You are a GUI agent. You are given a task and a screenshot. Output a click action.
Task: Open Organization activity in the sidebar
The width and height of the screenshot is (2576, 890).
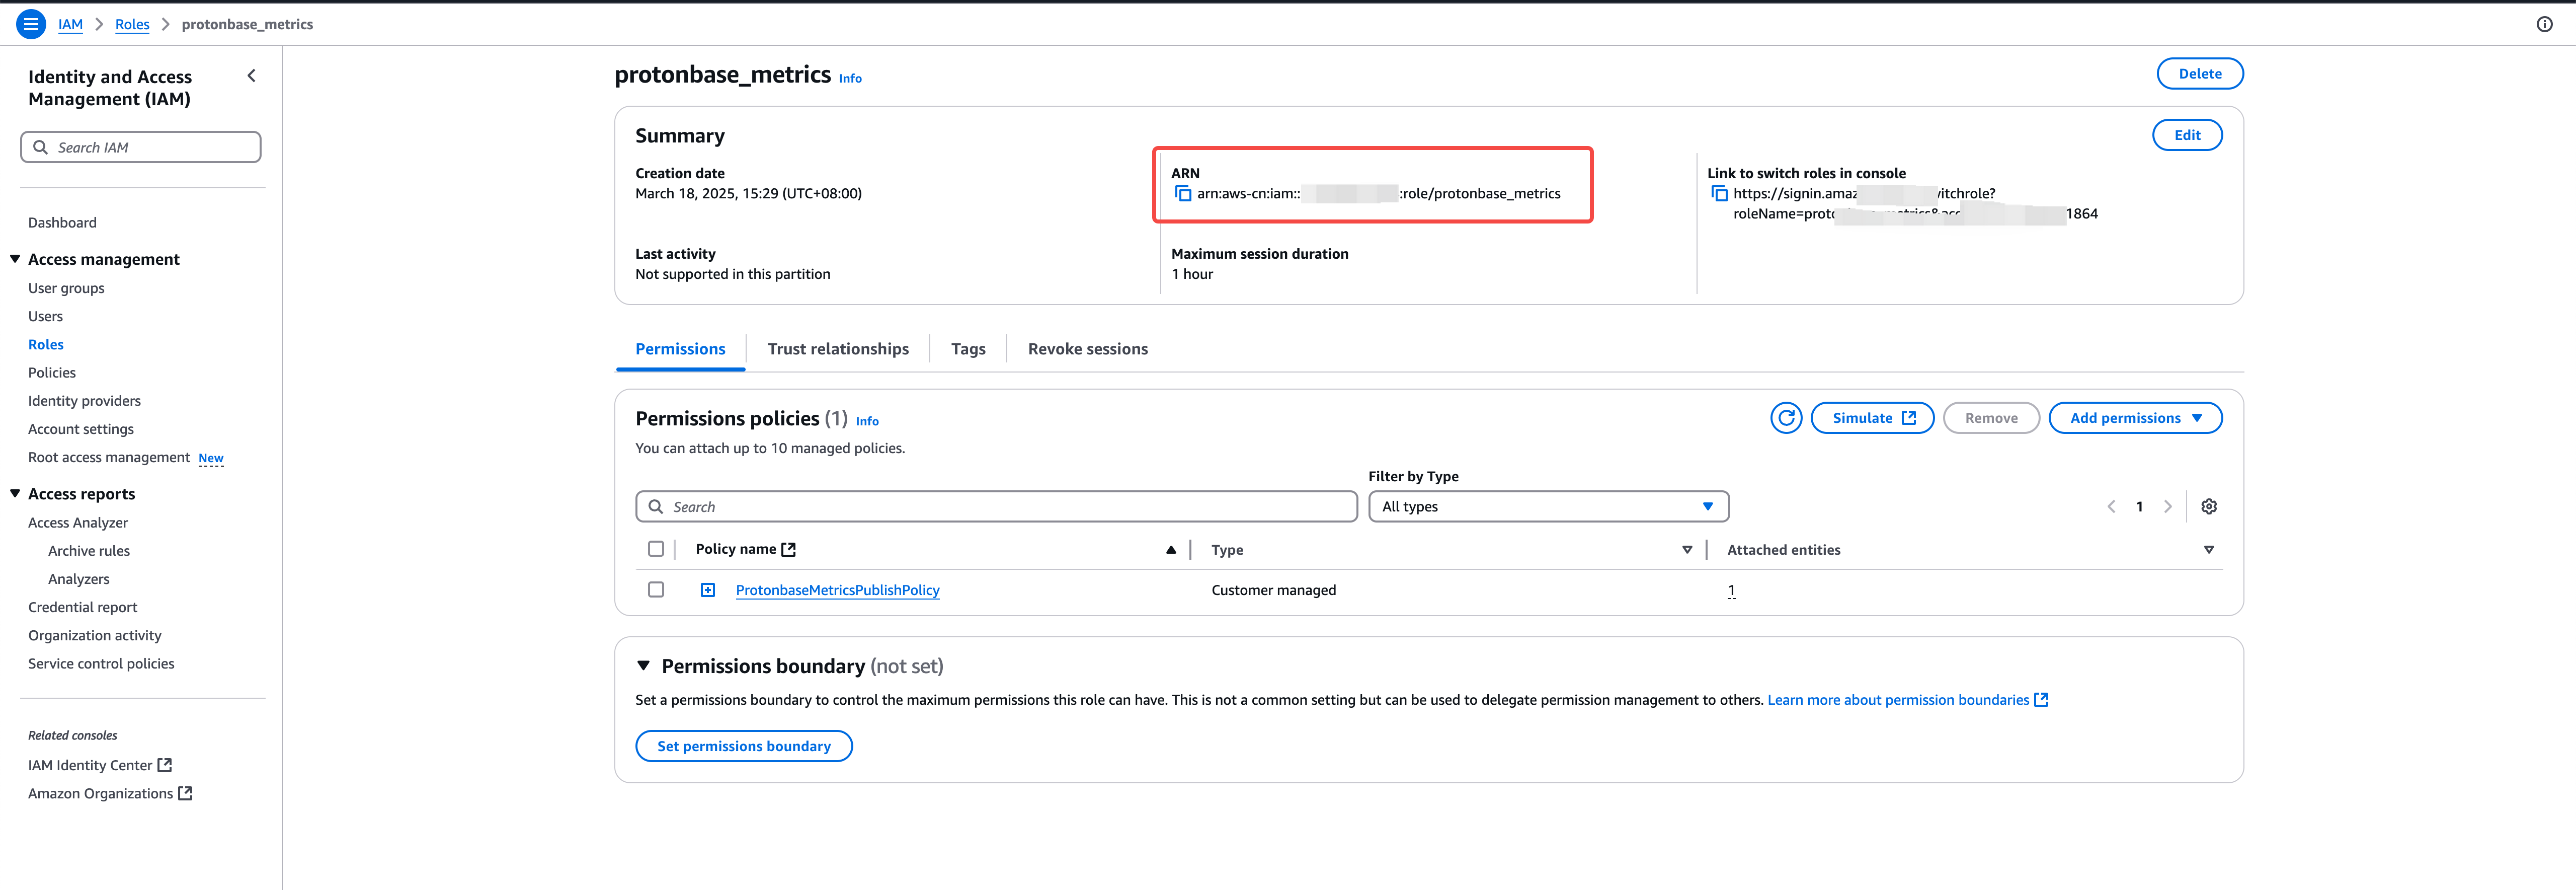pos(95,635)
